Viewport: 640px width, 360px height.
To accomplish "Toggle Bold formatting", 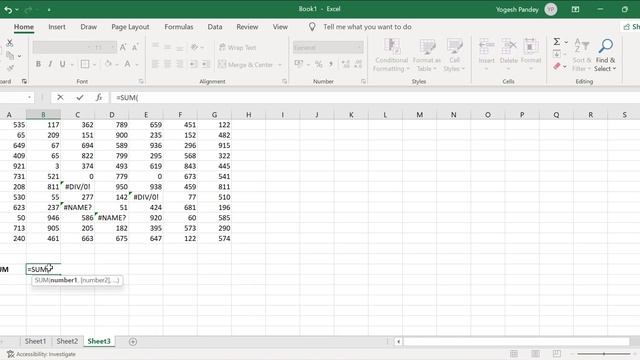I will (38, 64).
